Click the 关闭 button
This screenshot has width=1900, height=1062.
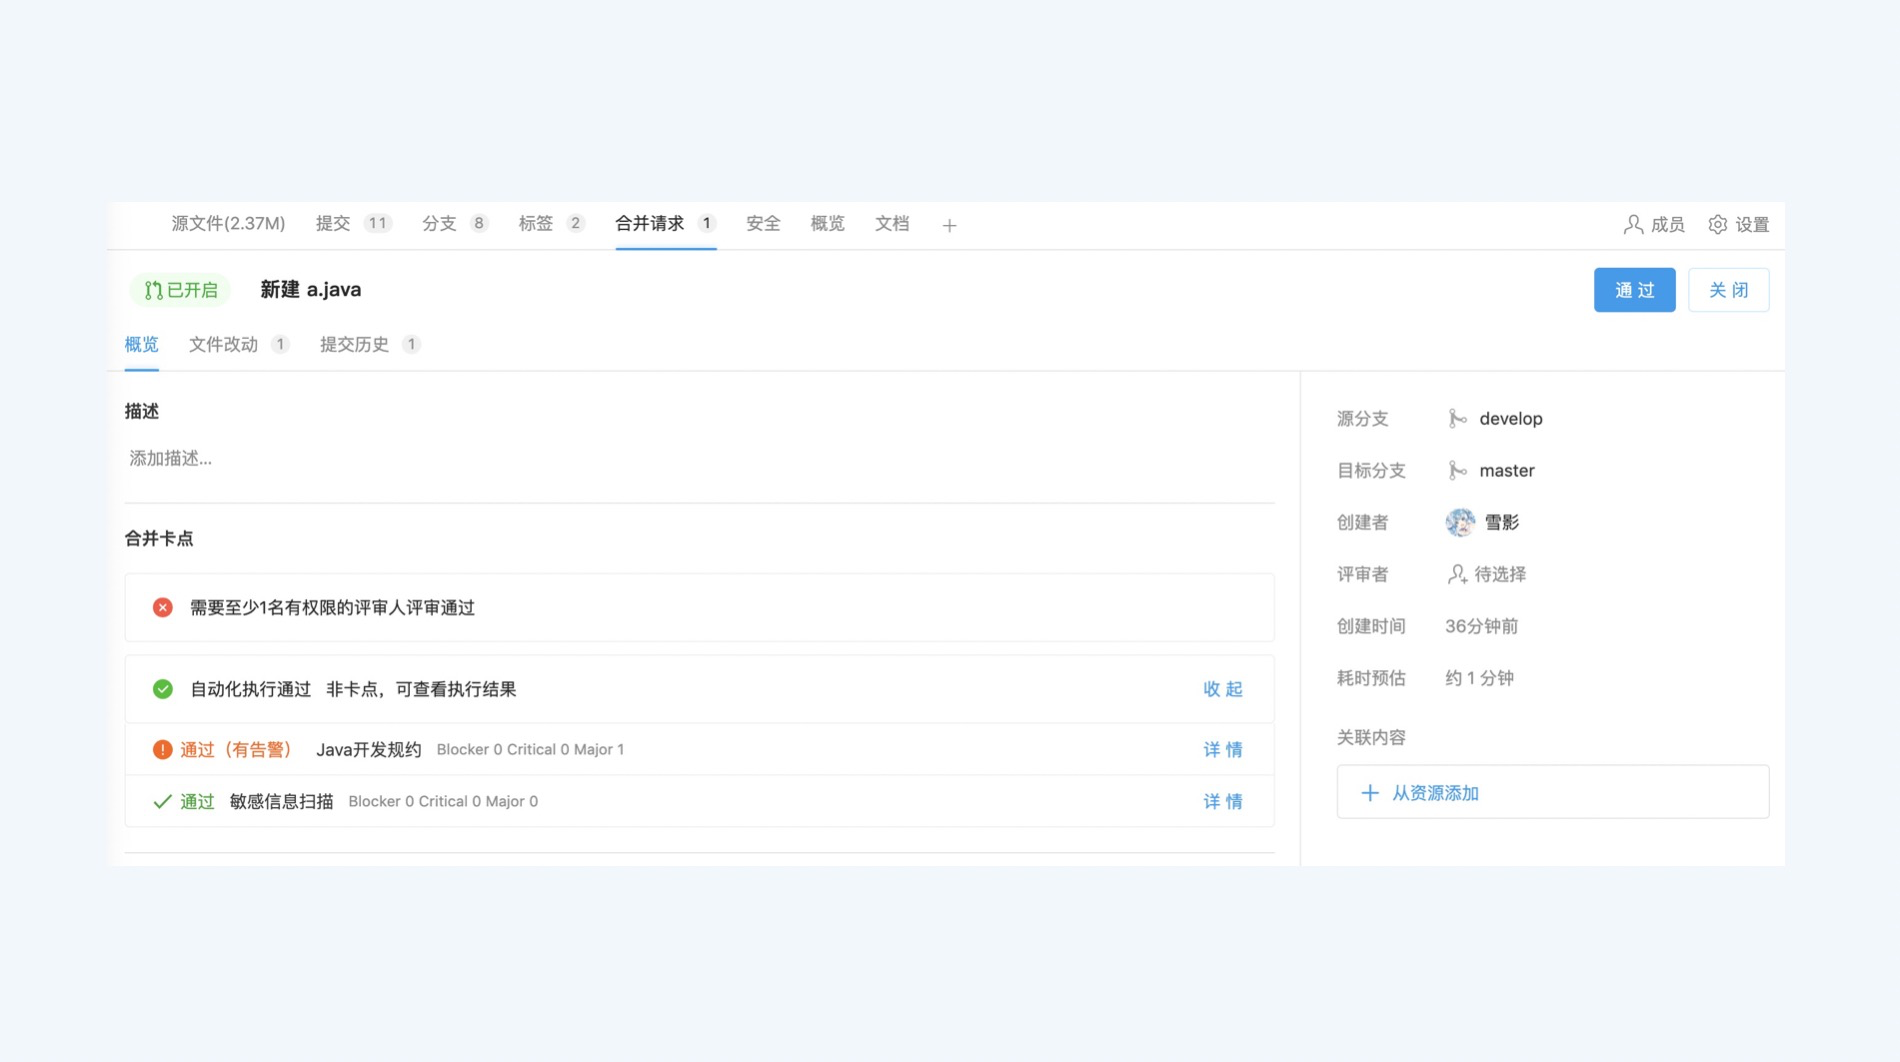1728,290
